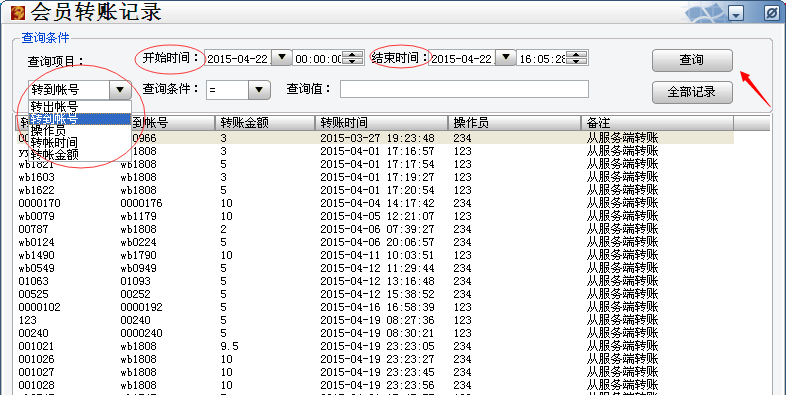This screenshot has width=786, height=395.
Task: Click the end date field 2015-04-22
Action: [462, 58]
